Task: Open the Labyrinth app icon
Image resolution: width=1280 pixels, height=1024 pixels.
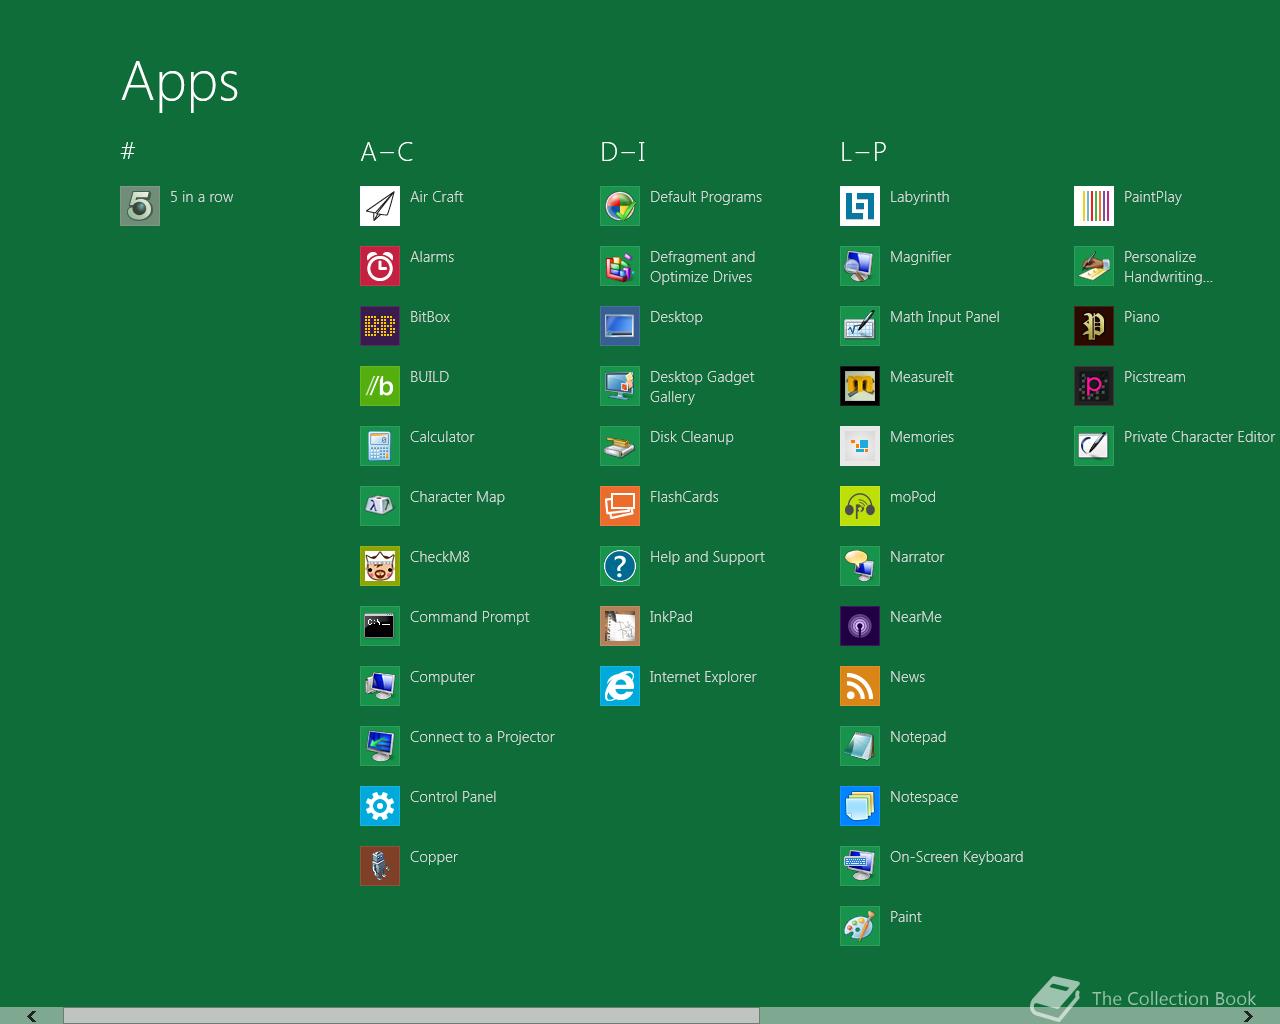Action: point(860,206)
